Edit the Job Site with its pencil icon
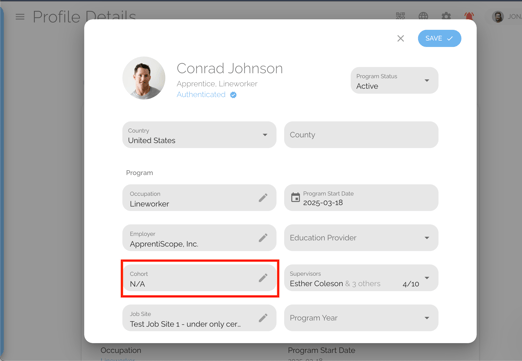This screenshot has width=522, height=361. click(x=263, y=318)
